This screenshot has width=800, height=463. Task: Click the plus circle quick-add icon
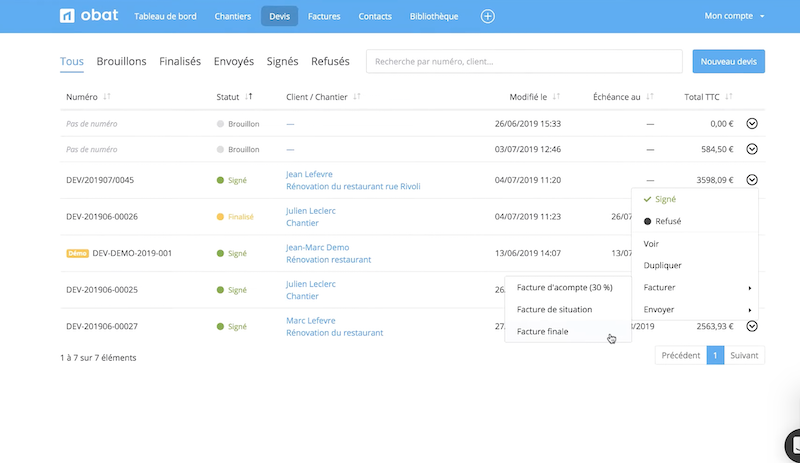487,16
